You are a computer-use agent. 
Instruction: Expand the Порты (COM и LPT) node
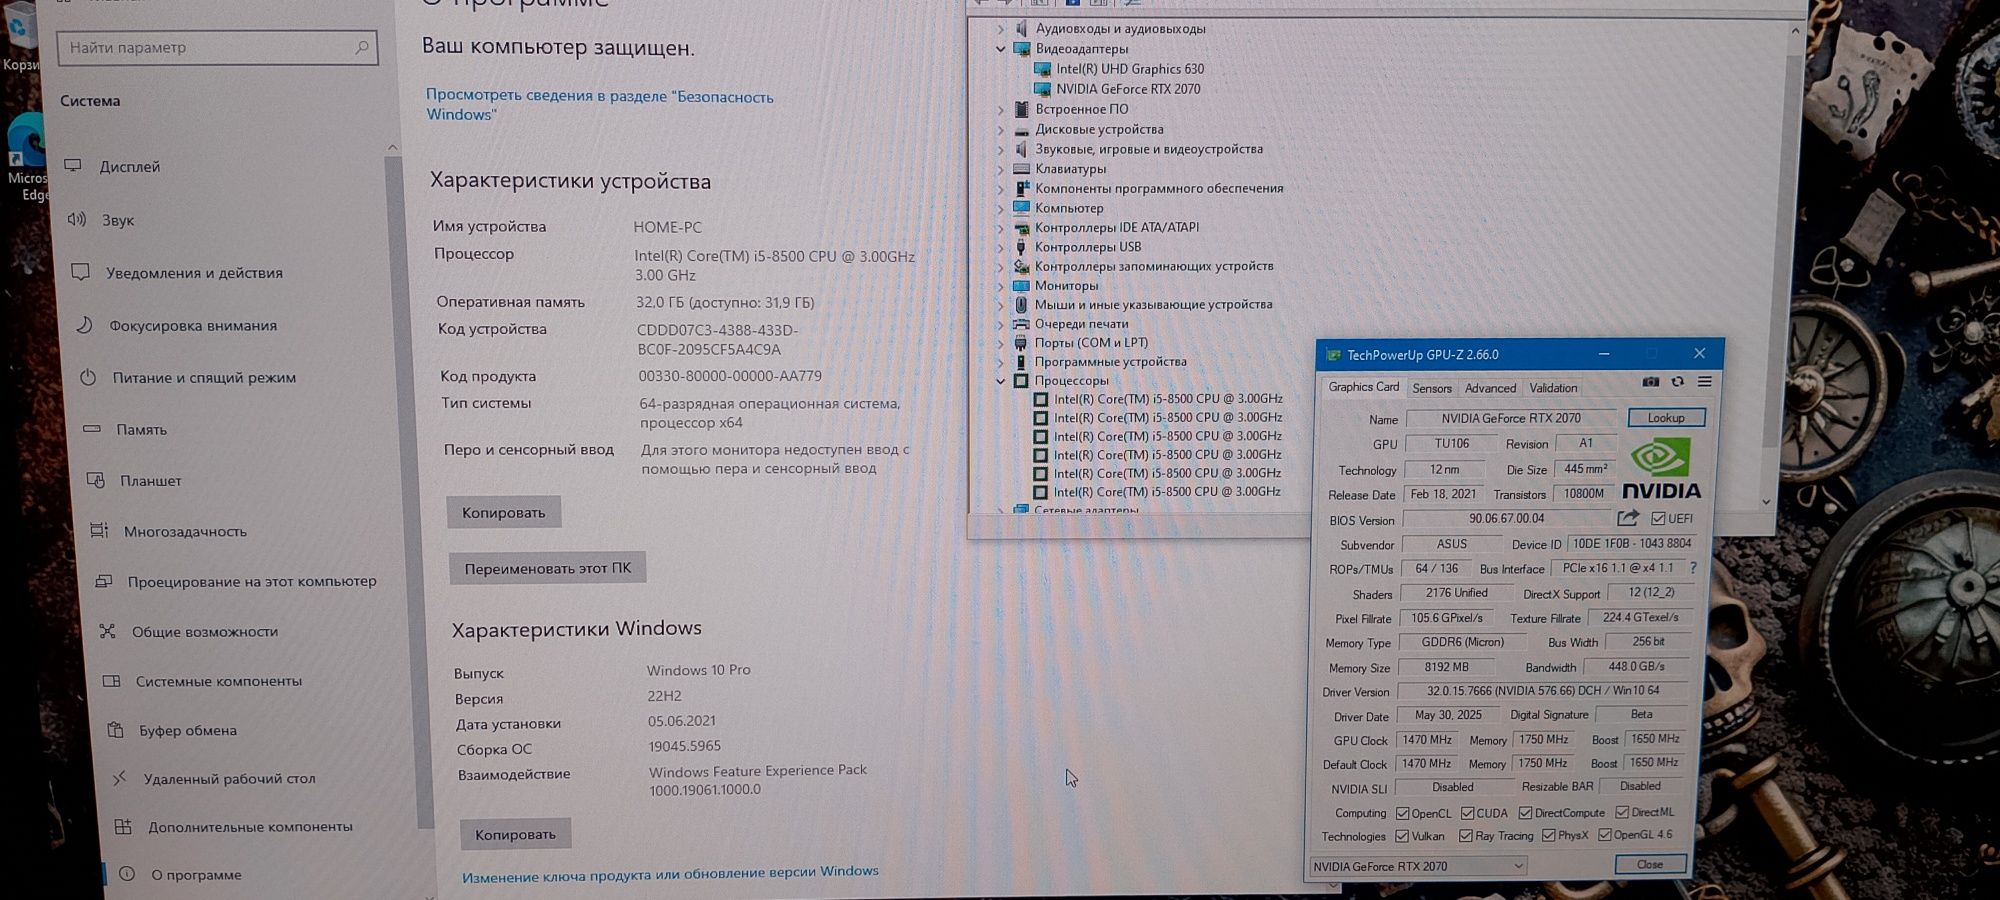click(x=1000, y=343)
